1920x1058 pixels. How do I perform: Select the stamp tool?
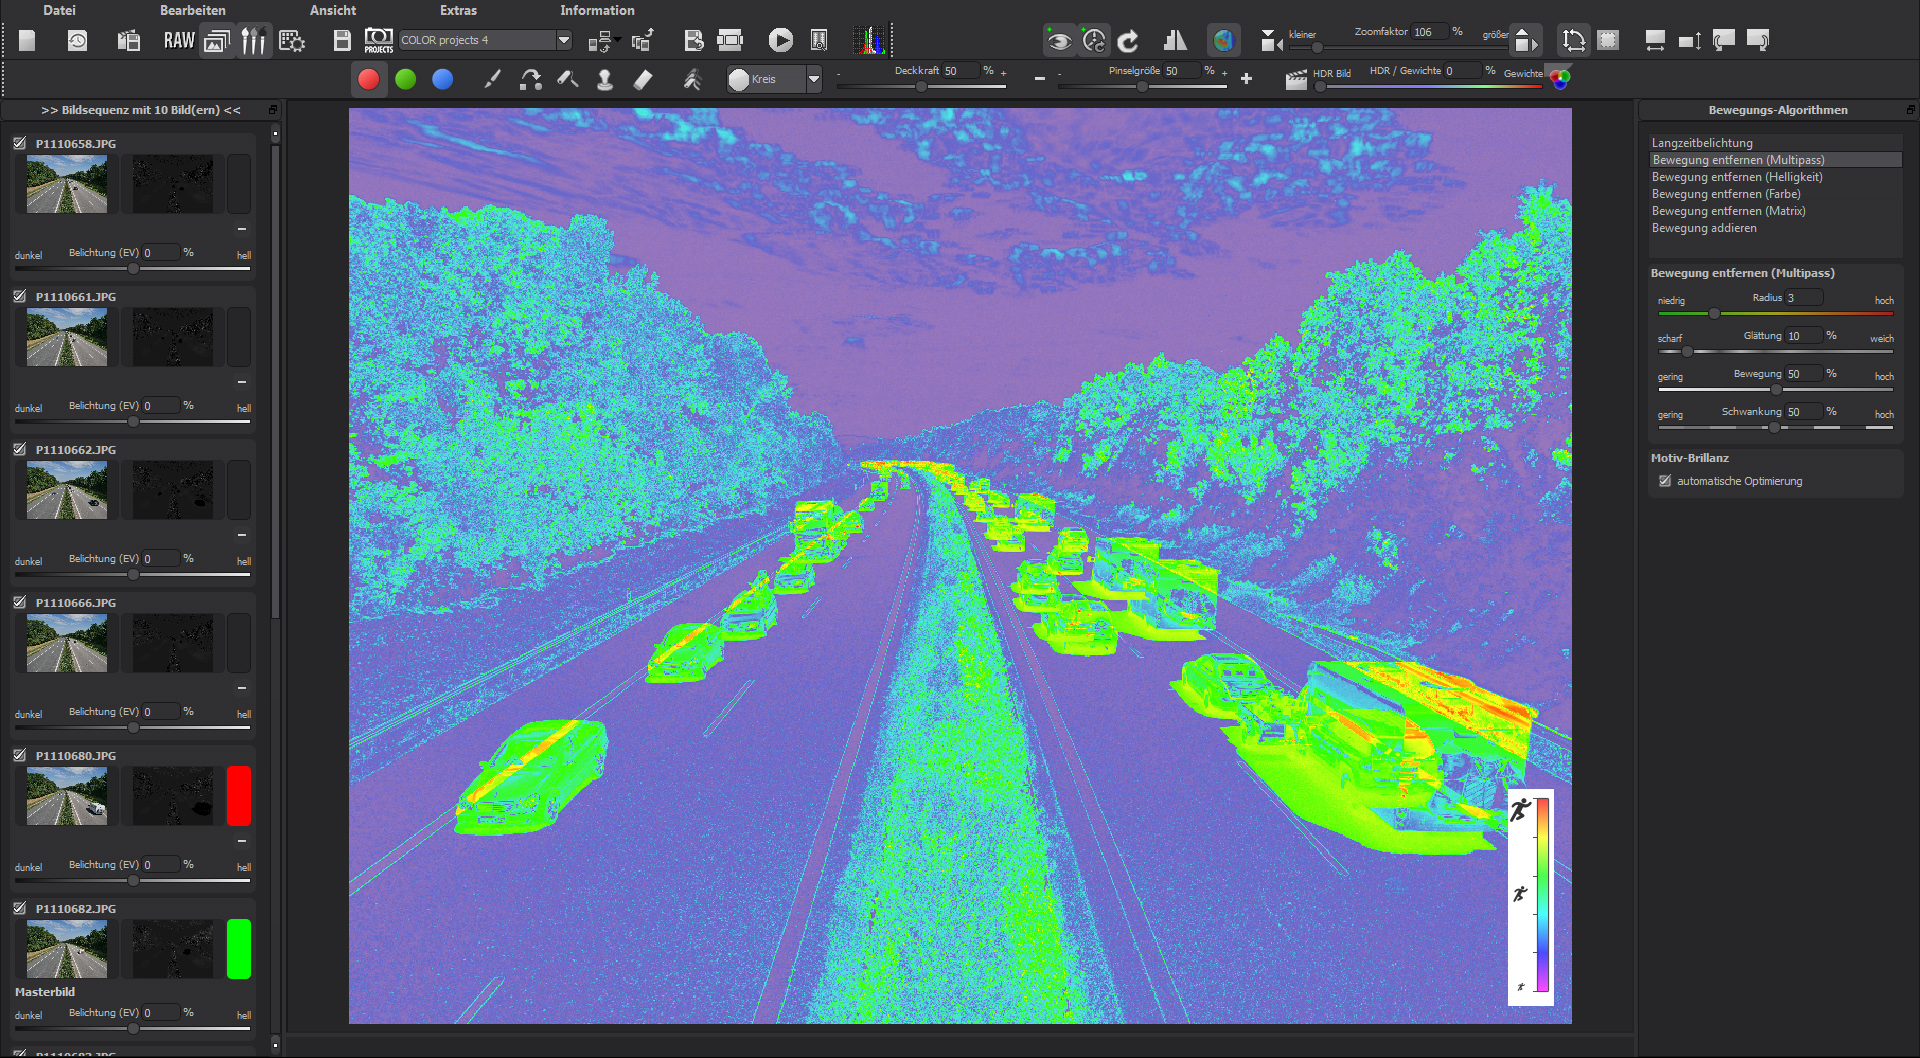(x=604, y=79)
